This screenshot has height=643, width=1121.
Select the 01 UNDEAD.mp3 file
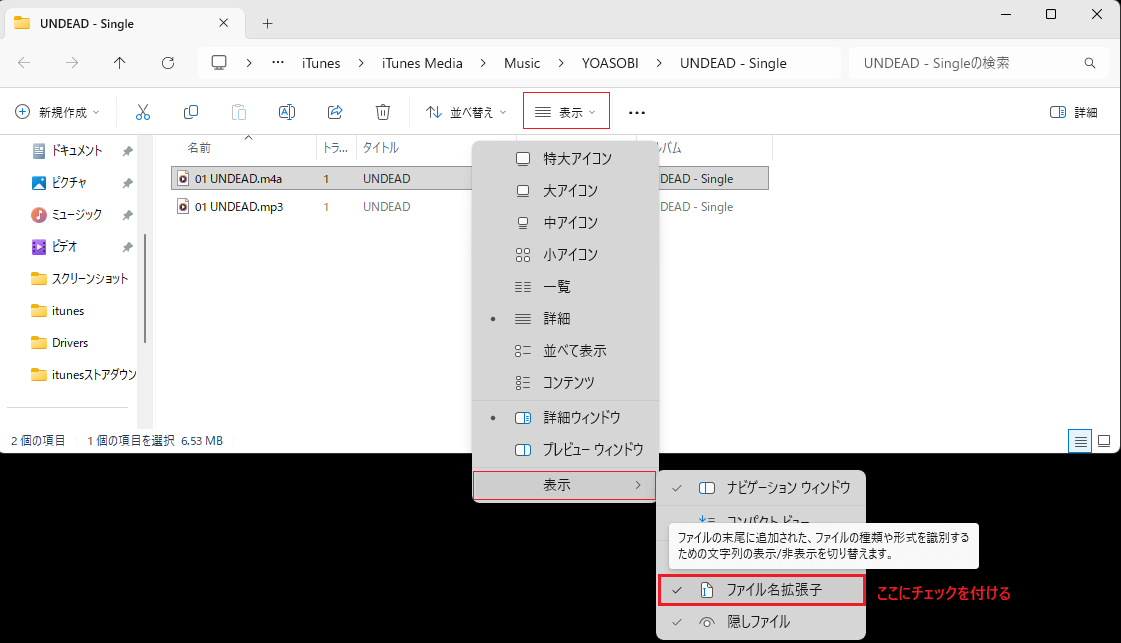pyautogui.click(x=240, y=206)
